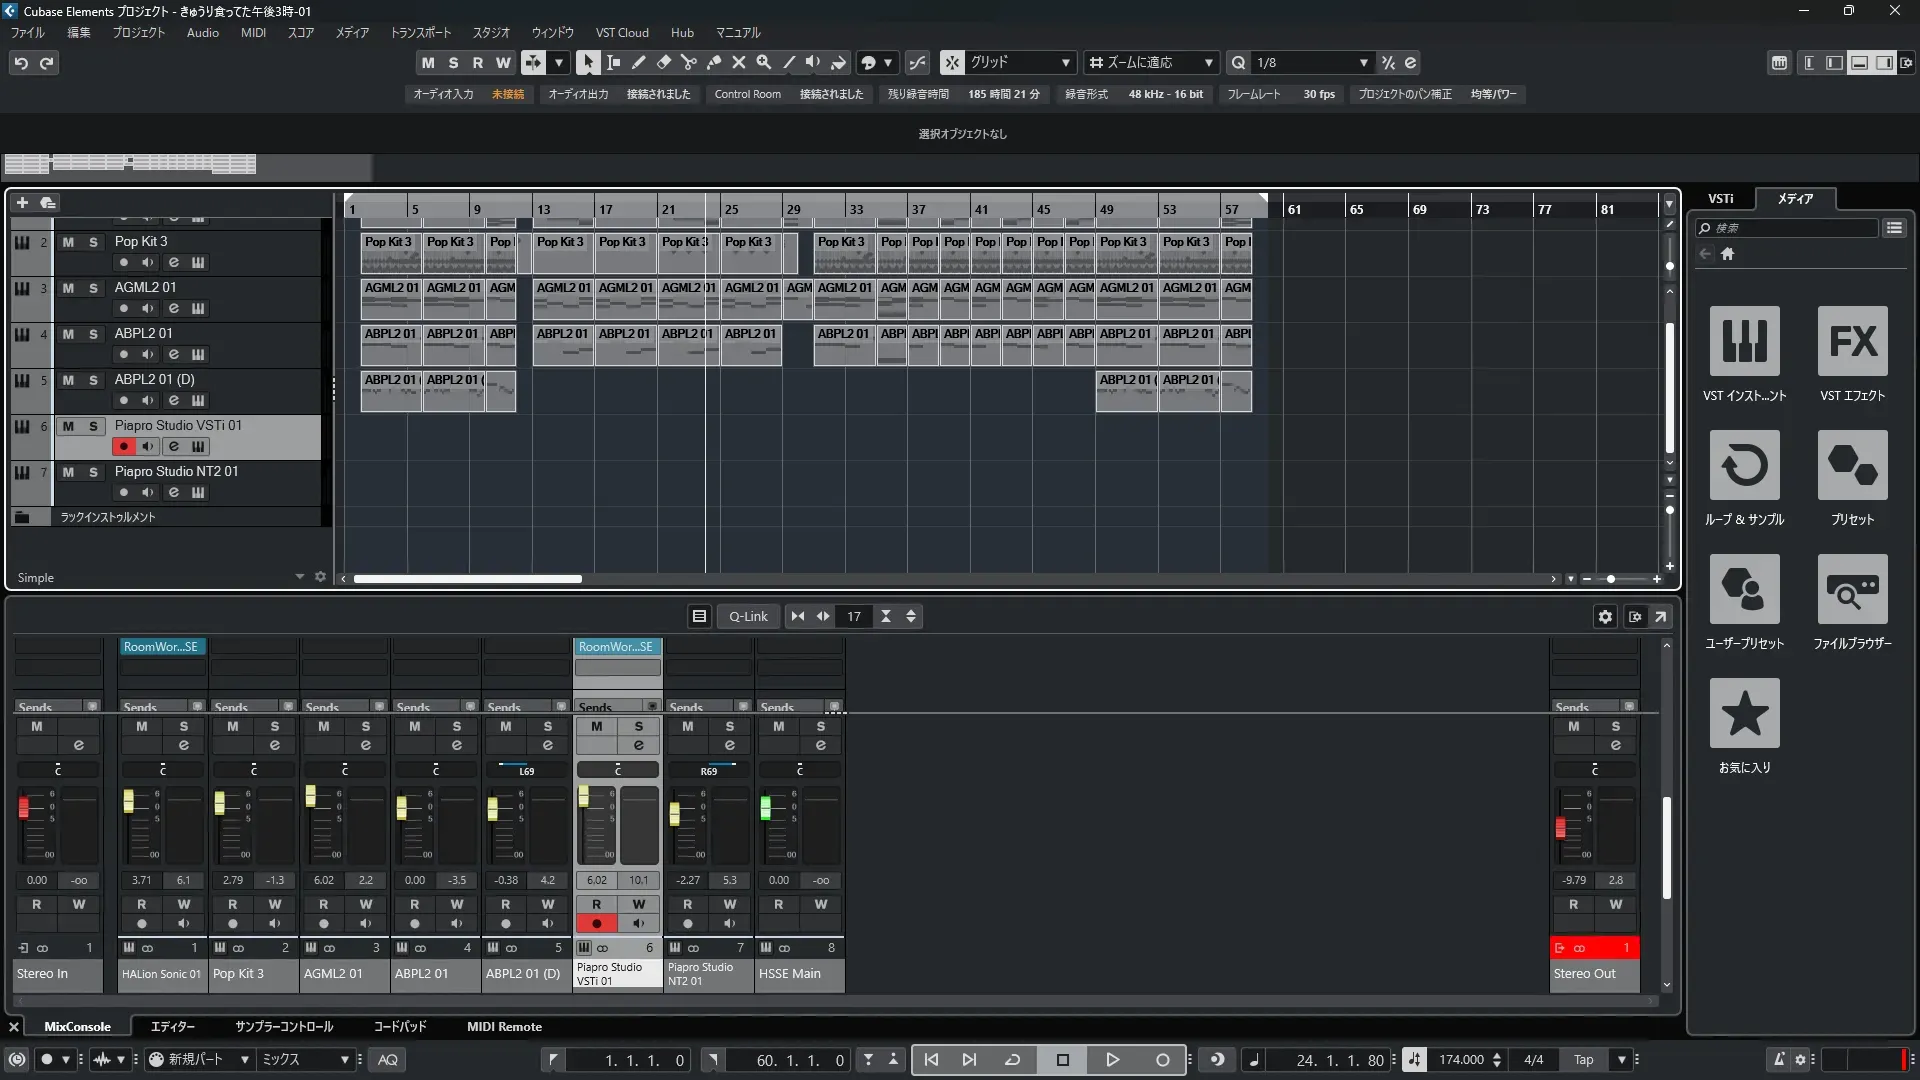Open Loops & Samples tile
The image size is (1920, 1080).
click(1744, 465)
